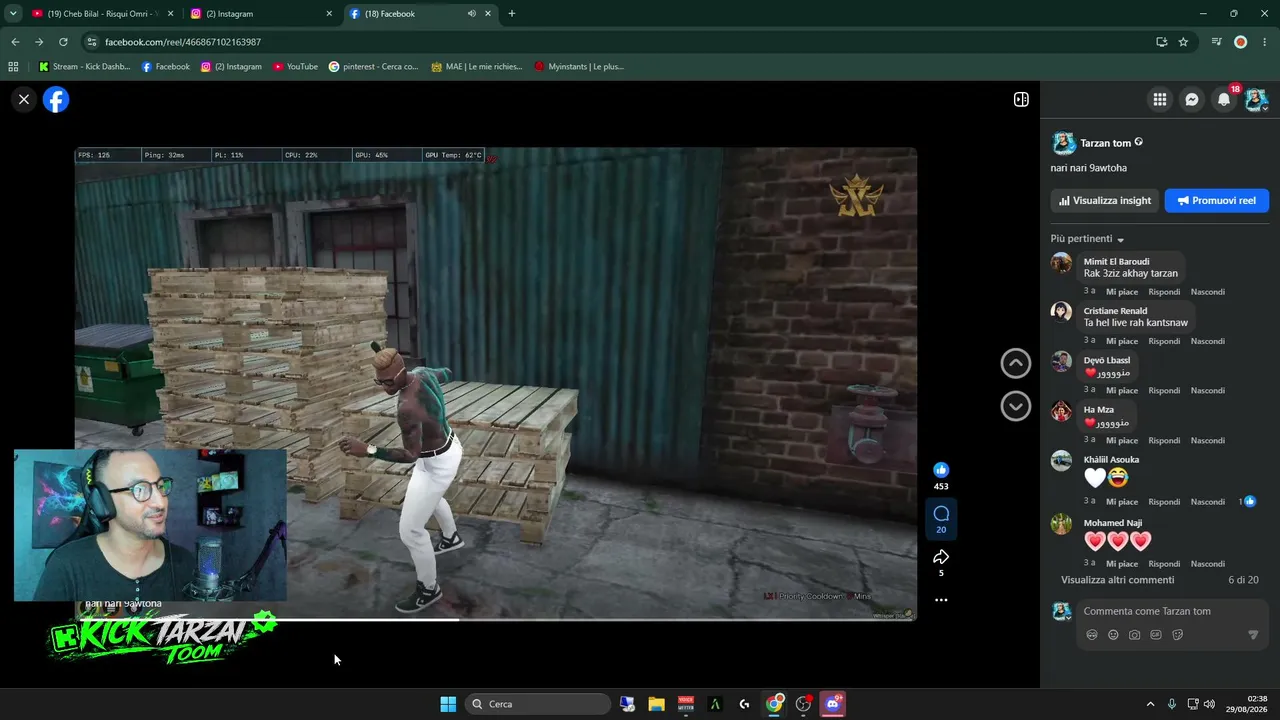Like Mohamed Naji's comment
This screenshot has width=1280, height=720.
pyautogui.click(x=1121, y=564)
